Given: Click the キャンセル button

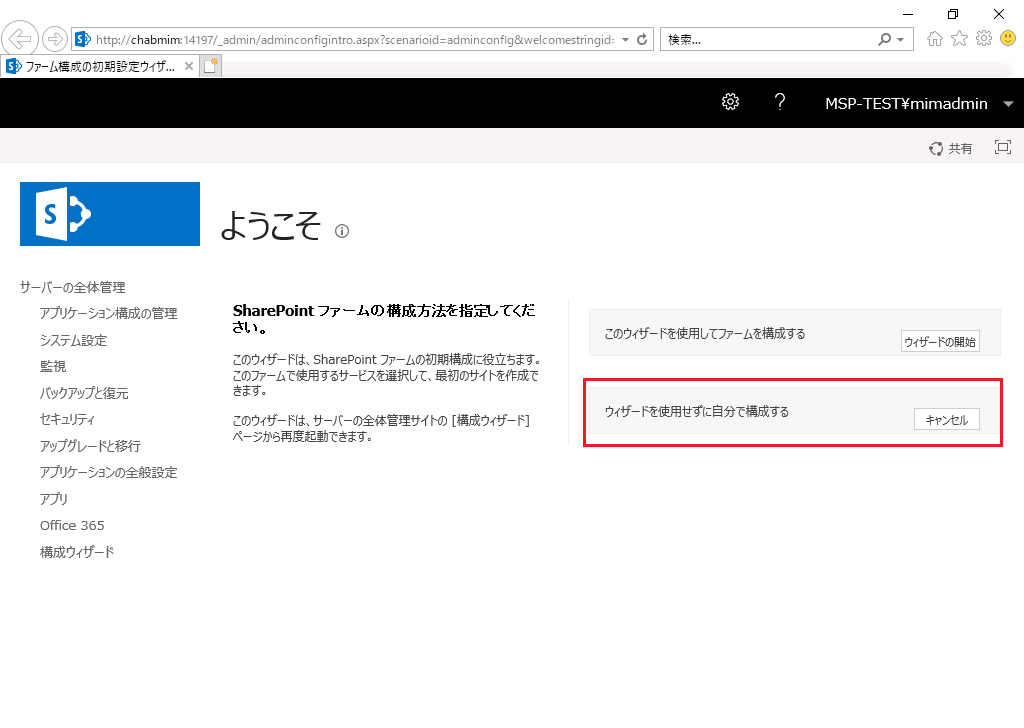Looking at the screenshot, I should click(946, 420).
